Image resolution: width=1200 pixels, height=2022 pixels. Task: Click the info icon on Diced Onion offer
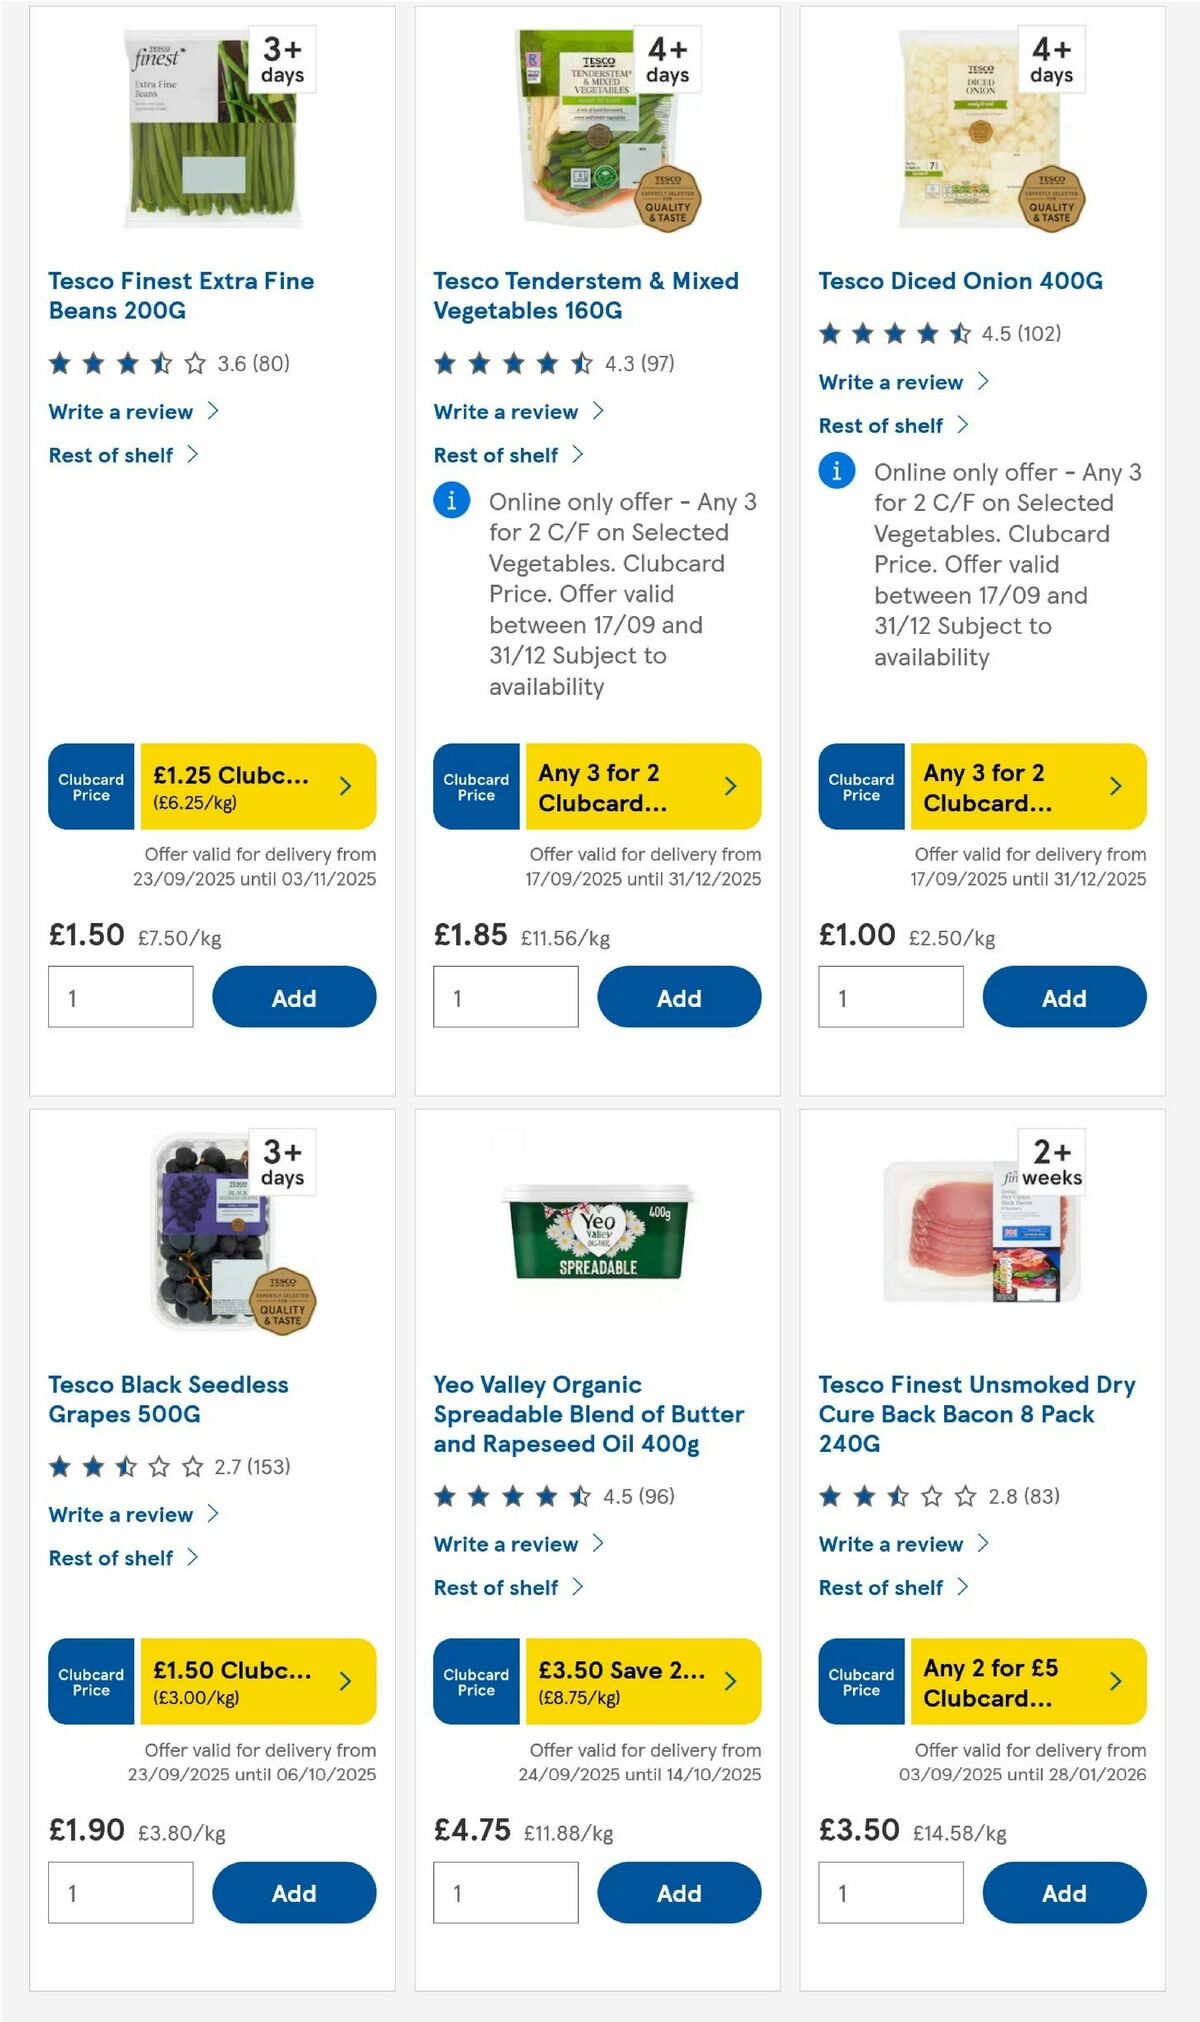[x=836, y=470]
